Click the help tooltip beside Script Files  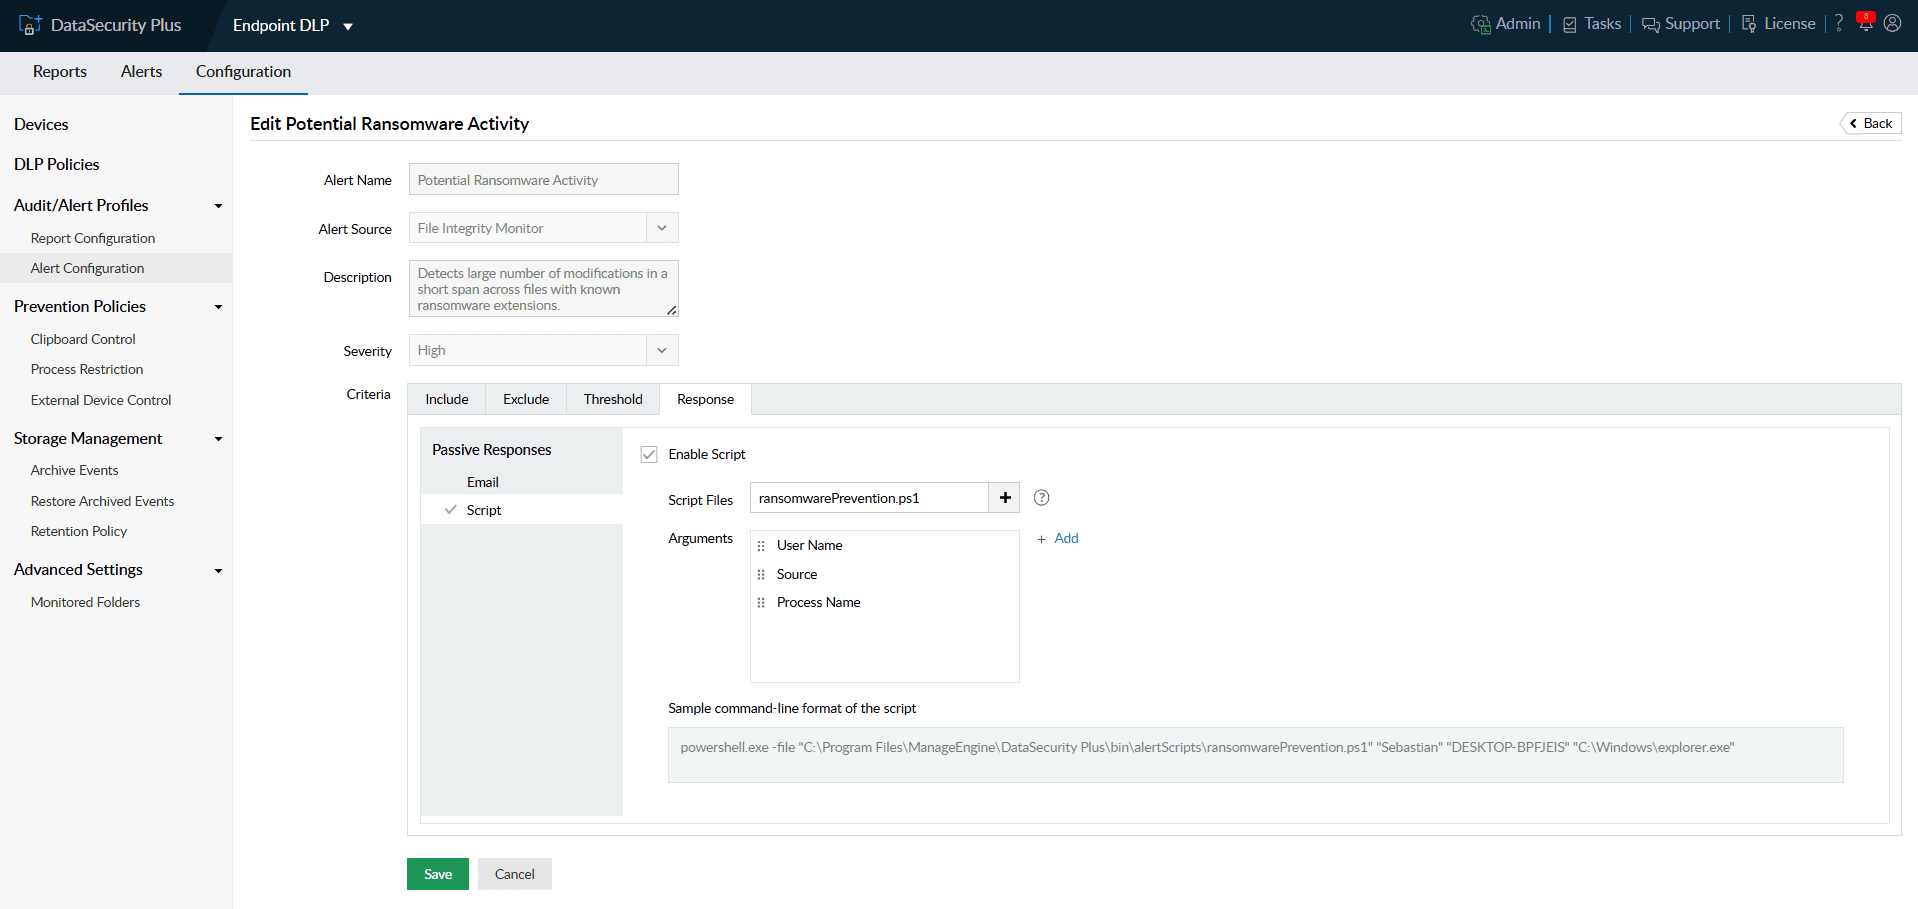(x=1041, y=497)
